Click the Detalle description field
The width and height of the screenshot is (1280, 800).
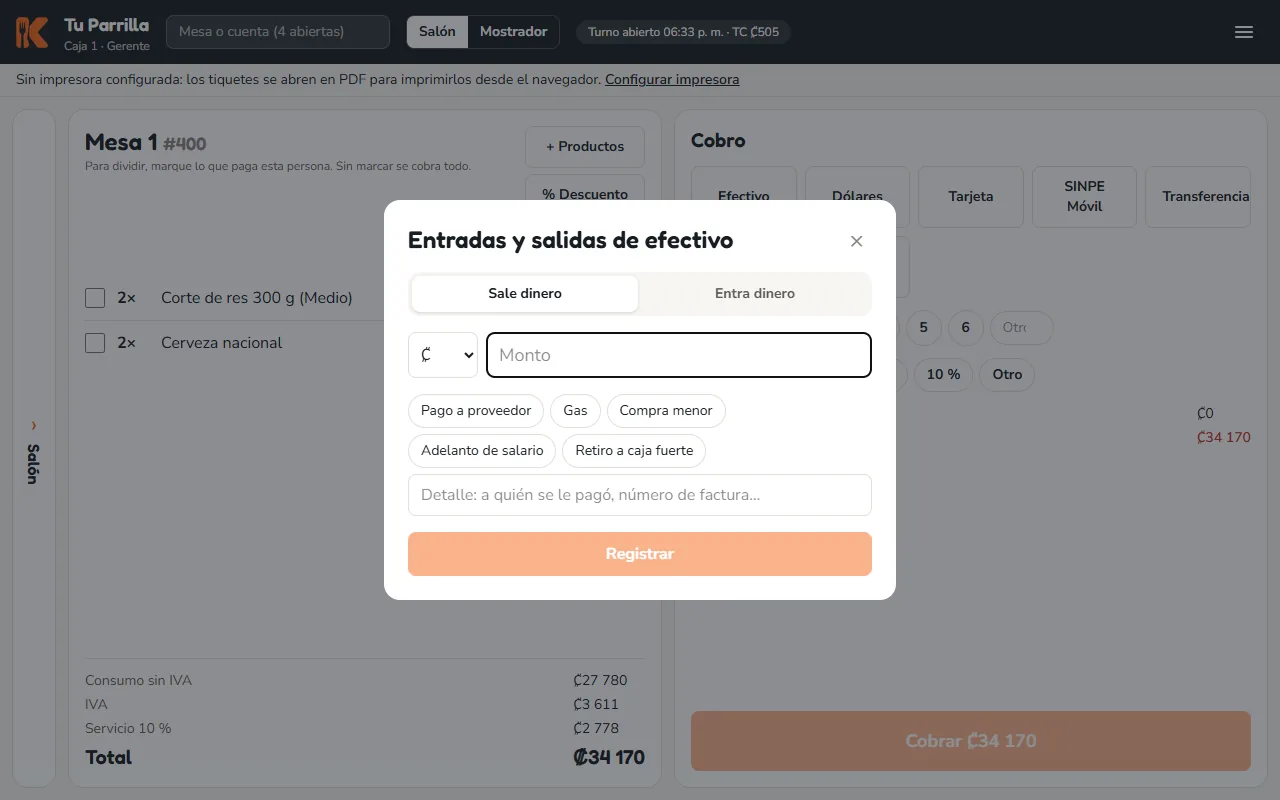coord(640,495)
